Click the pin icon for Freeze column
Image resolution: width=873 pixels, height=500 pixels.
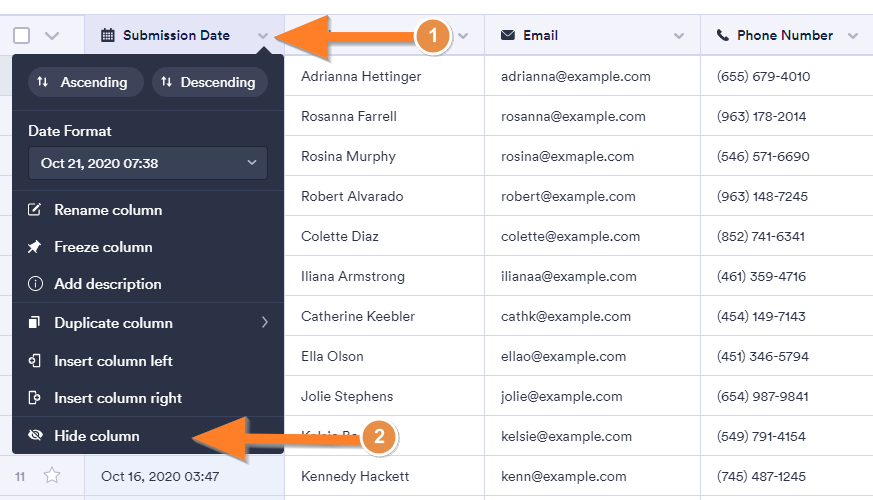coord(36,247)
